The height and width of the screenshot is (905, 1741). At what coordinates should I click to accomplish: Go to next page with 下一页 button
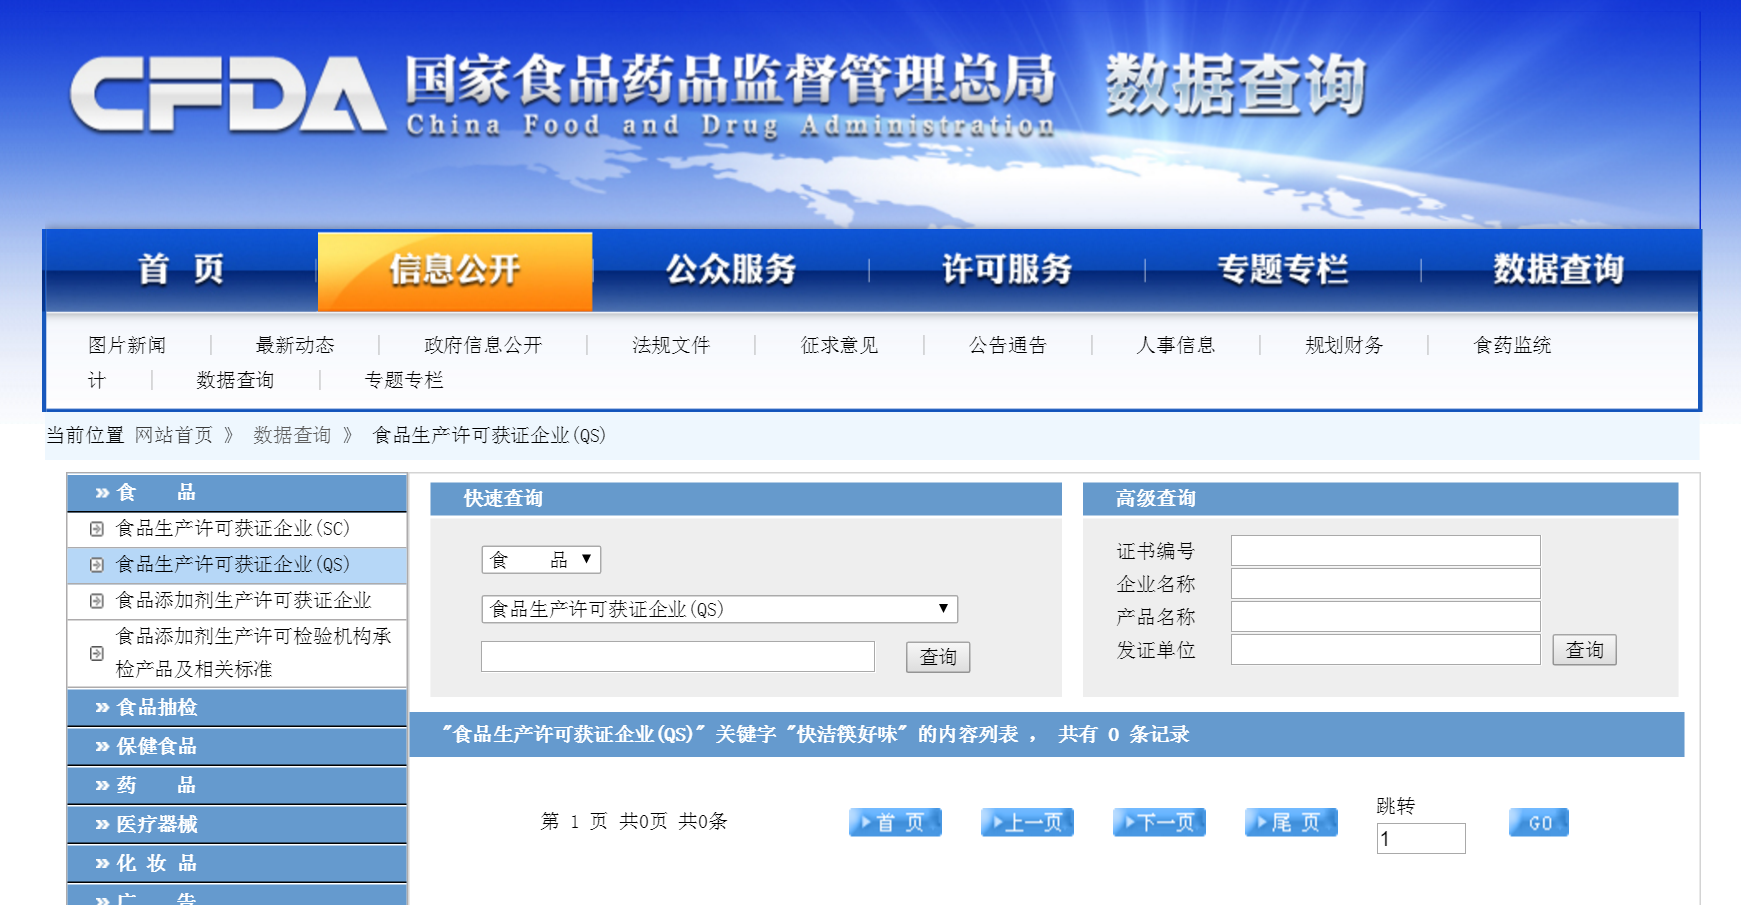1159,822
